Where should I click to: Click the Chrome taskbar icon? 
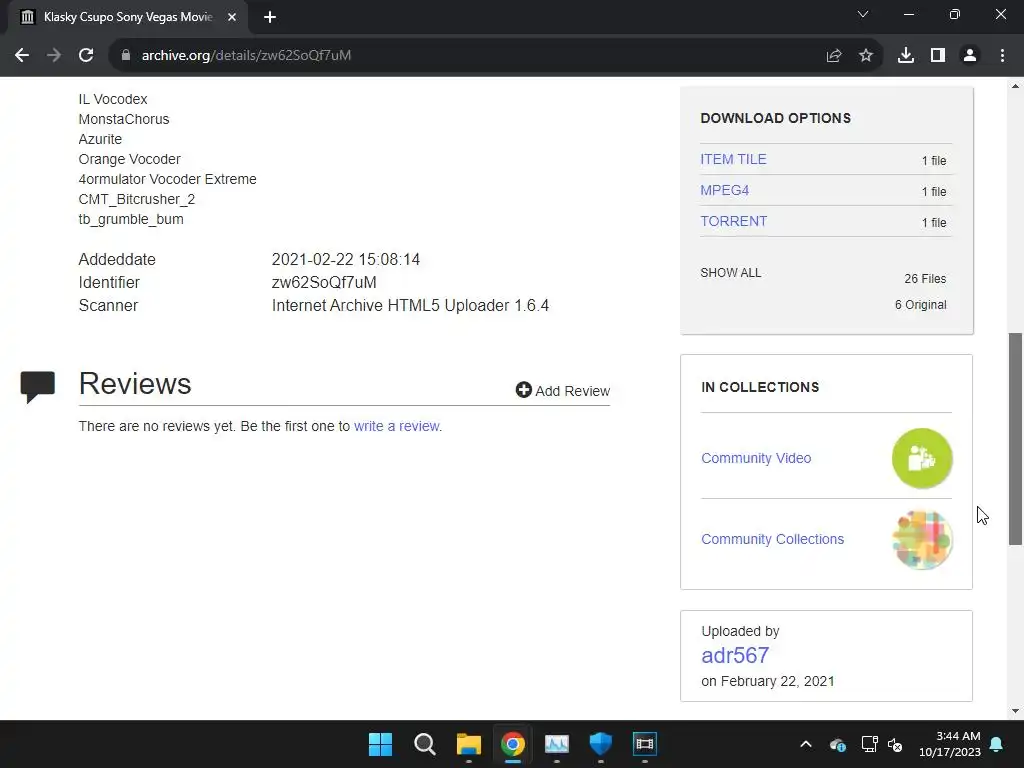coord(513,744)
